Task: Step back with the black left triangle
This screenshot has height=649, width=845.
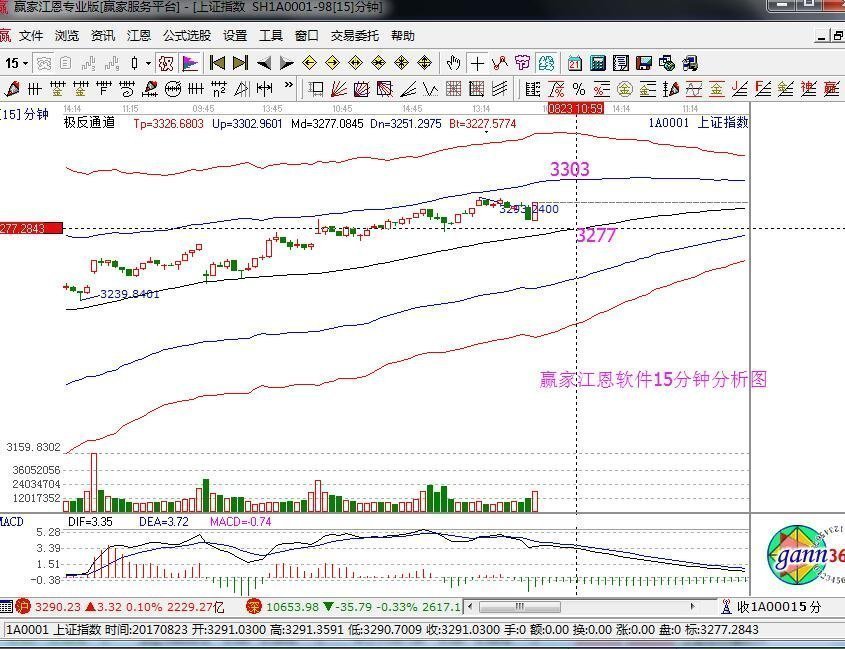Action: coord(264,64)
